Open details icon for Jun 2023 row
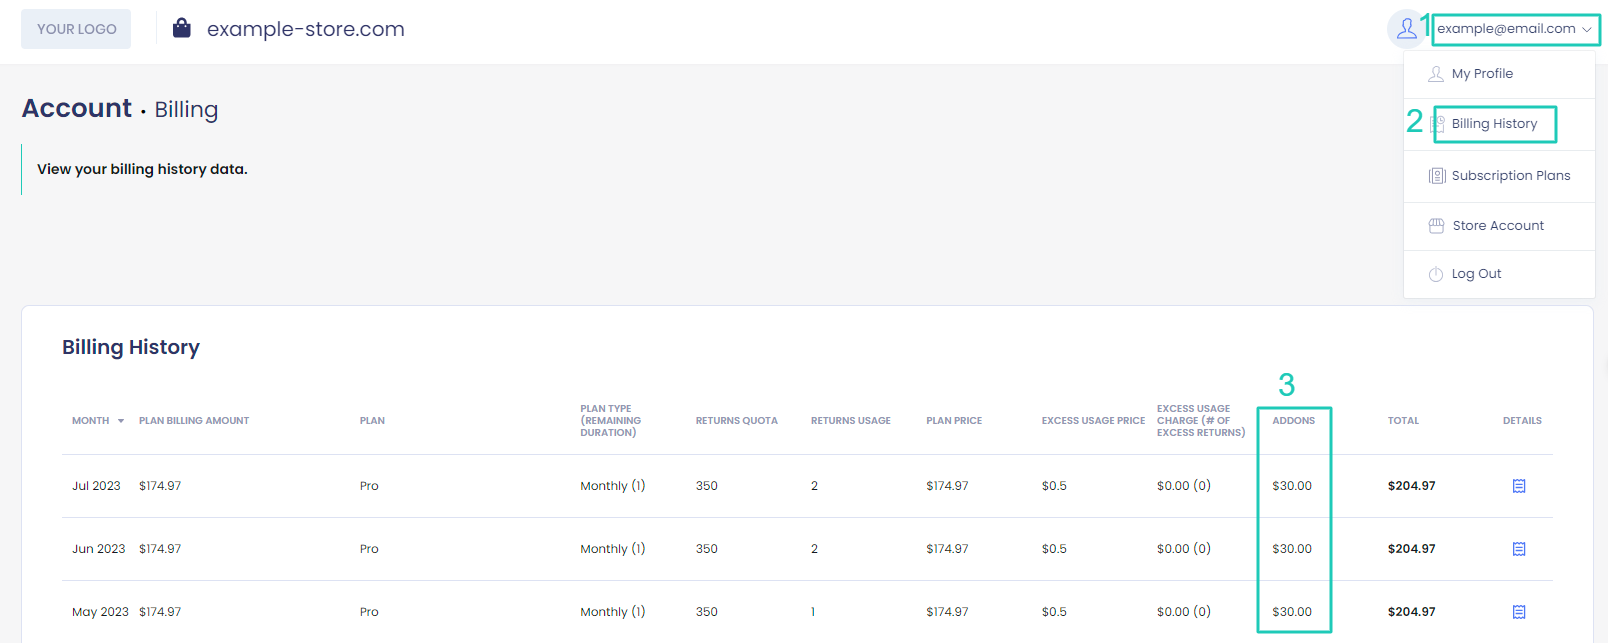Viewport: 1608px width, 643px height. [1518, 549]
